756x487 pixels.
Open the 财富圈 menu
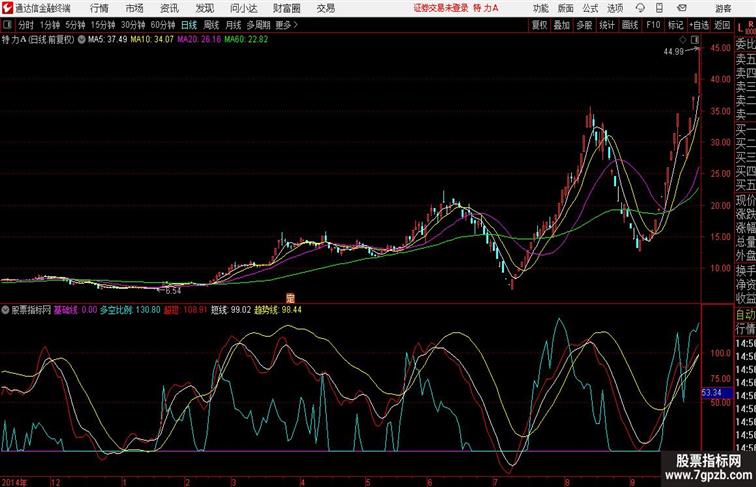pyautogui.click(x=286, y=8)
